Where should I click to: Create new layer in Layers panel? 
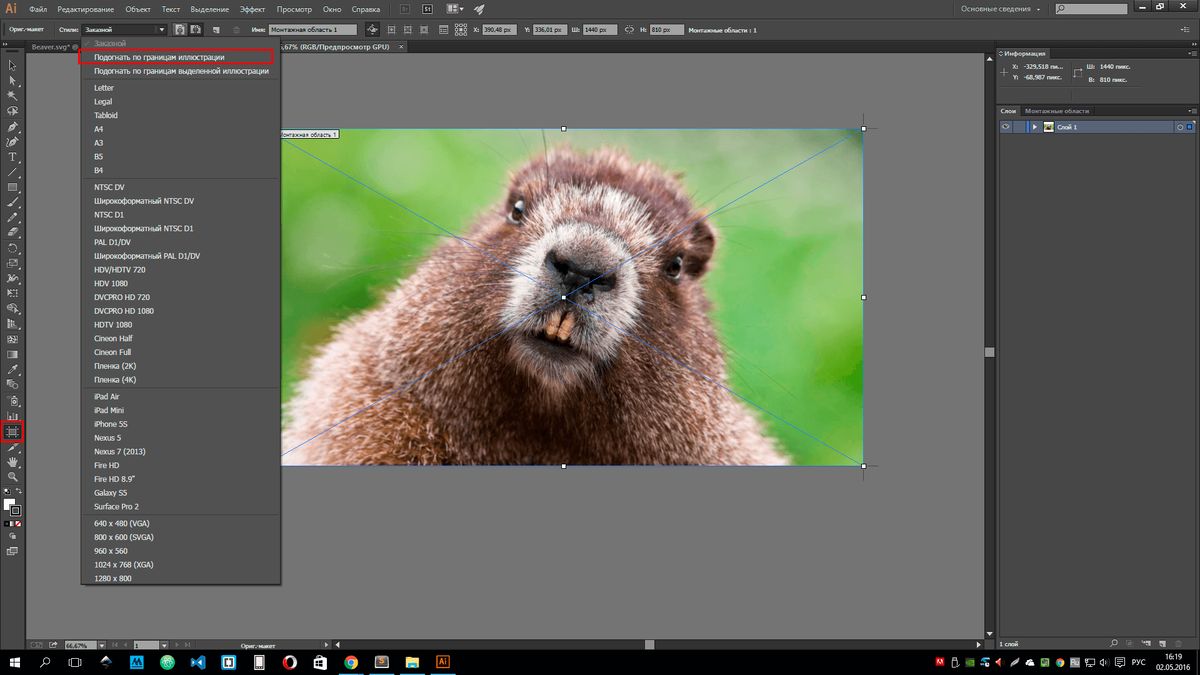1164,643
